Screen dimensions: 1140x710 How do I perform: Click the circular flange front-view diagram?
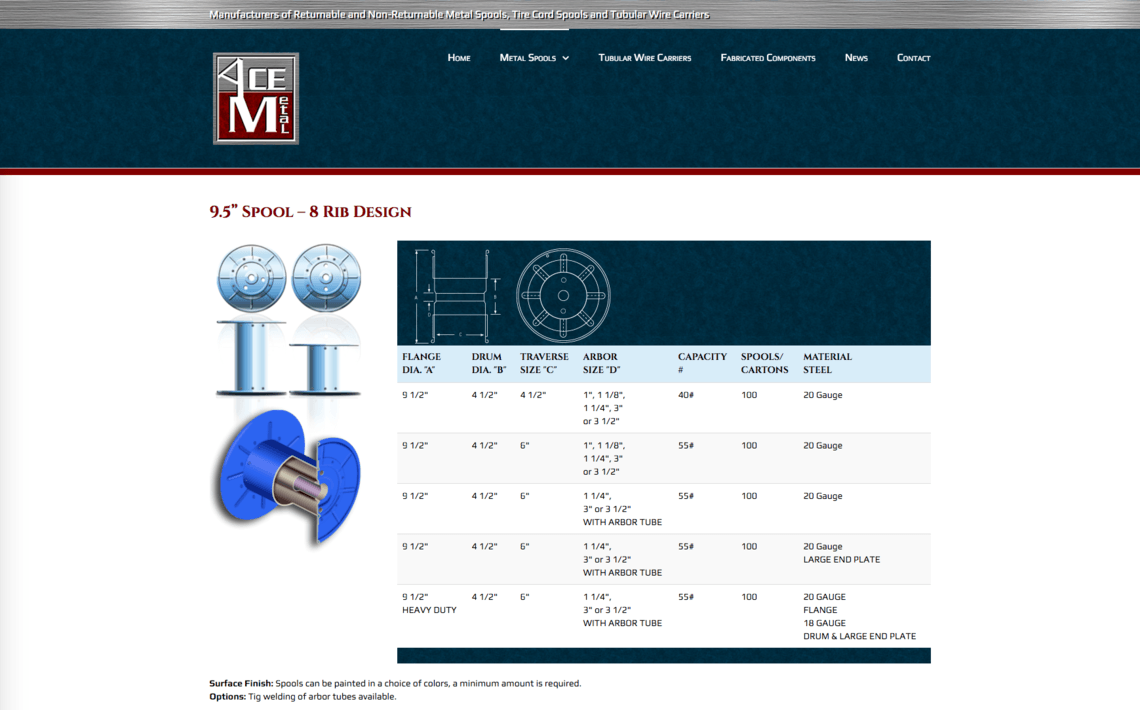(x=563, y=294)
